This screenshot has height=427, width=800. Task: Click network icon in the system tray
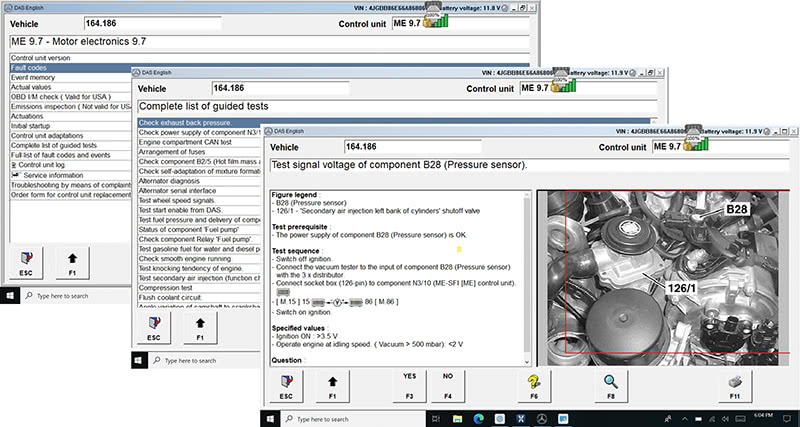(x=713, y=419)
